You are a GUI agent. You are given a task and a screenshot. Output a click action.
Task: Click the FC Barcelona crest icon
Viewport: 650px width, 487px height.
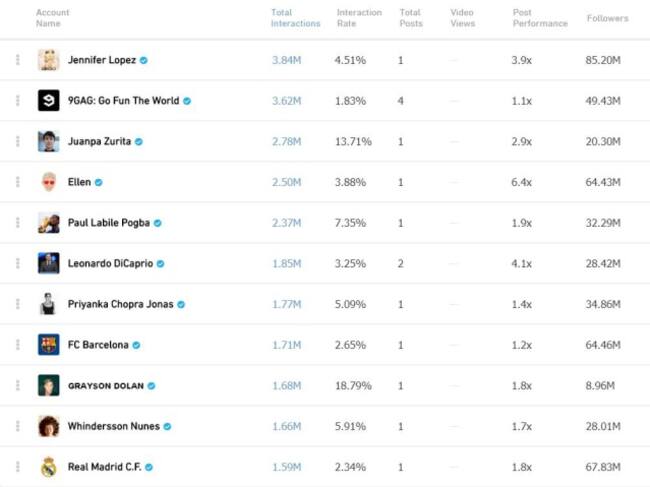[48, 345]
